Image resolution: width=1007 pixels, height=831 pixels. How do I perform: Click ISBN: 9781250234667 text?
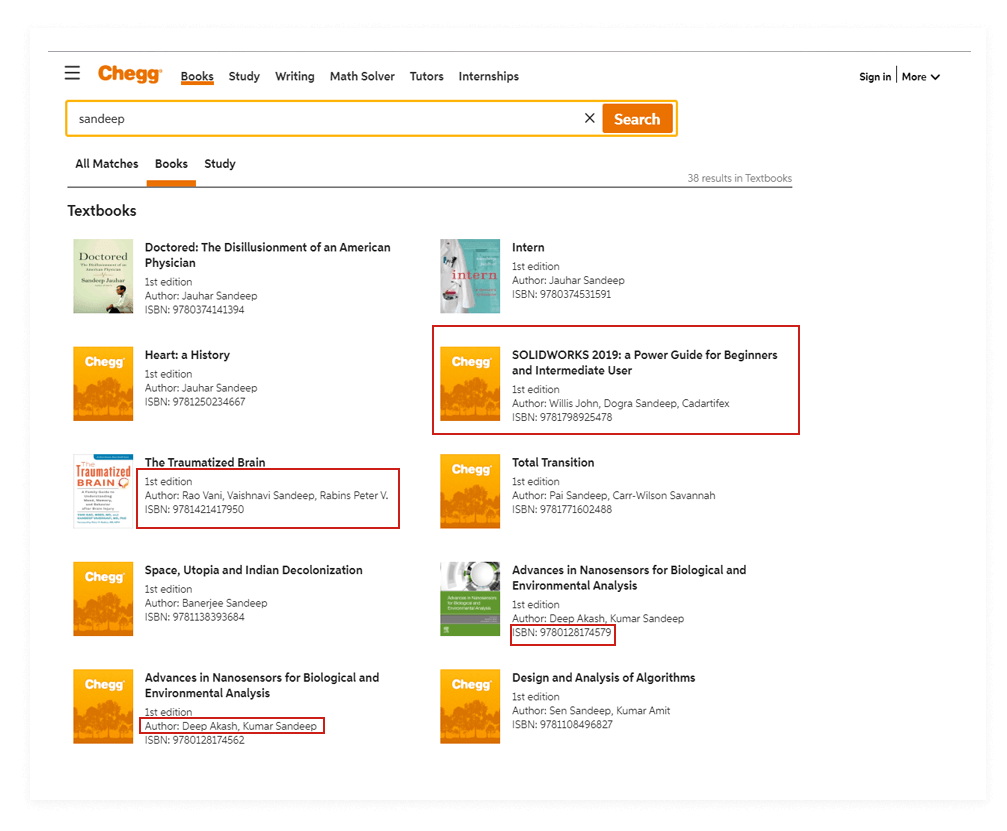pyautogui.click(x=195, y=402)
